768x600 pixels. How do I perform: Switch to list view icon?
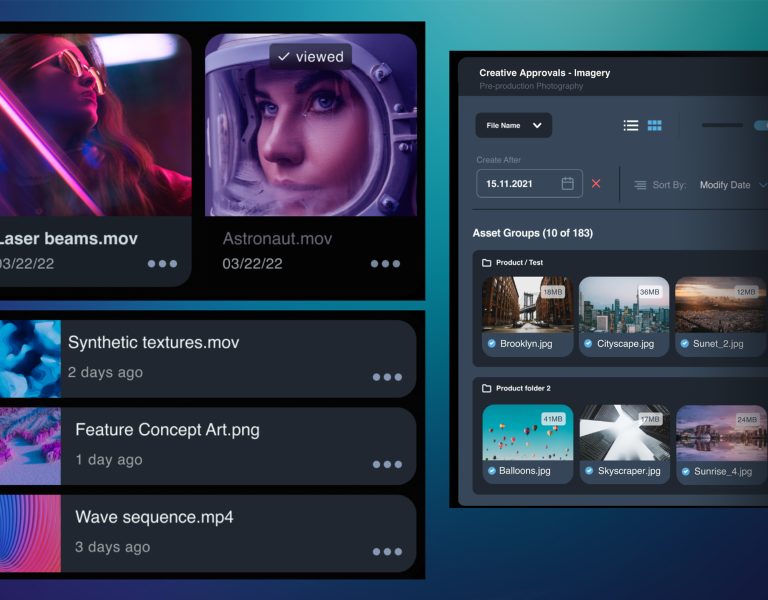pyautogui.click(x=631, y=126)
